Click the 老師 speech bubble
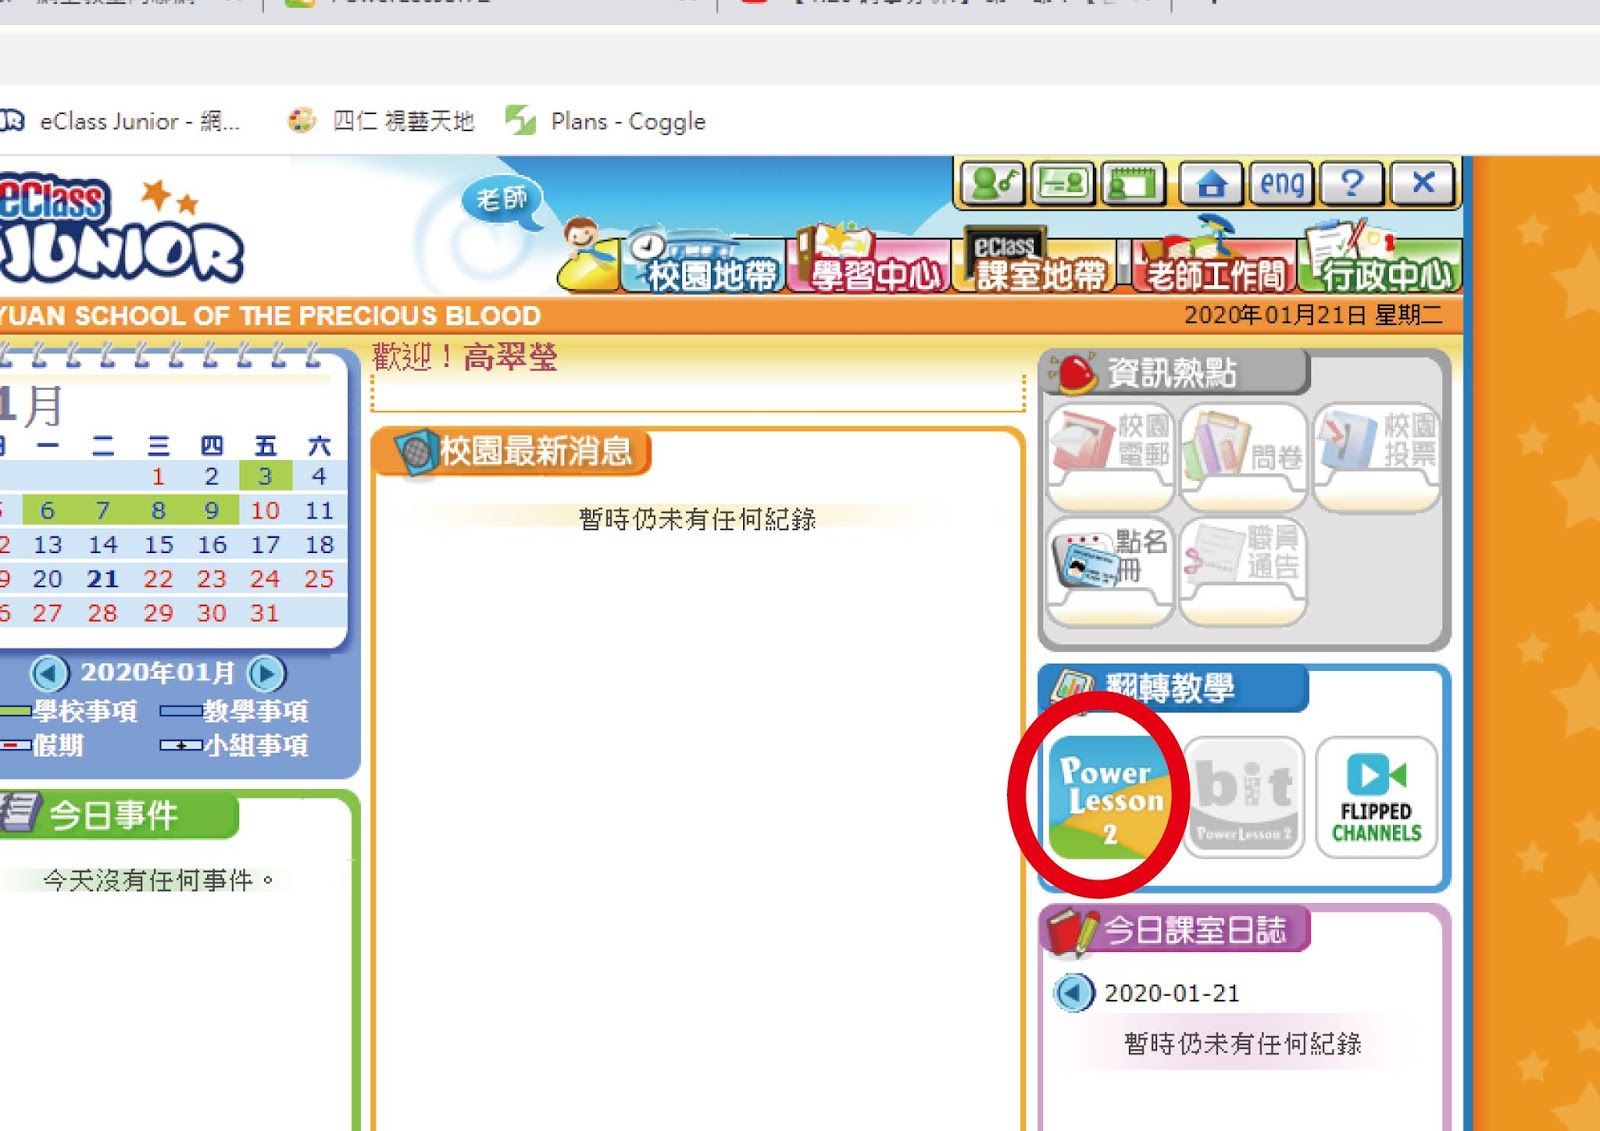 click(x=501, y=200)
